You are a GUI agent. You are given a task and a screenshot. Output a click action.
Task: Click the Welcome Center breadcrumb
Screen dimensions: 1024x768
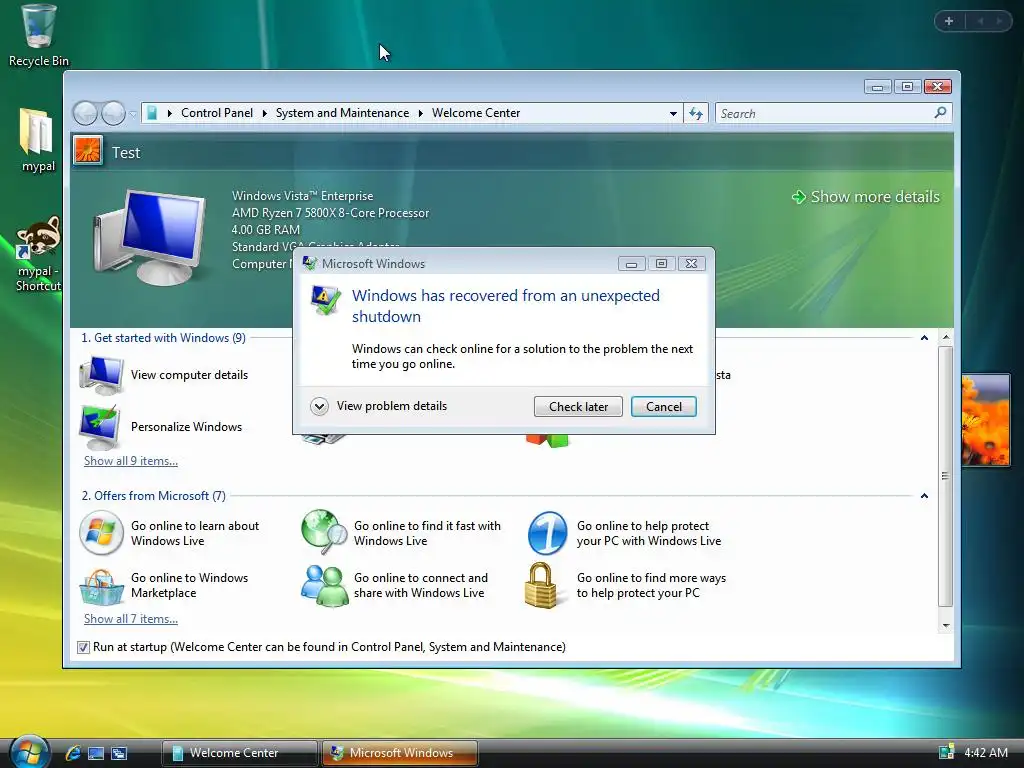point(476,113)
